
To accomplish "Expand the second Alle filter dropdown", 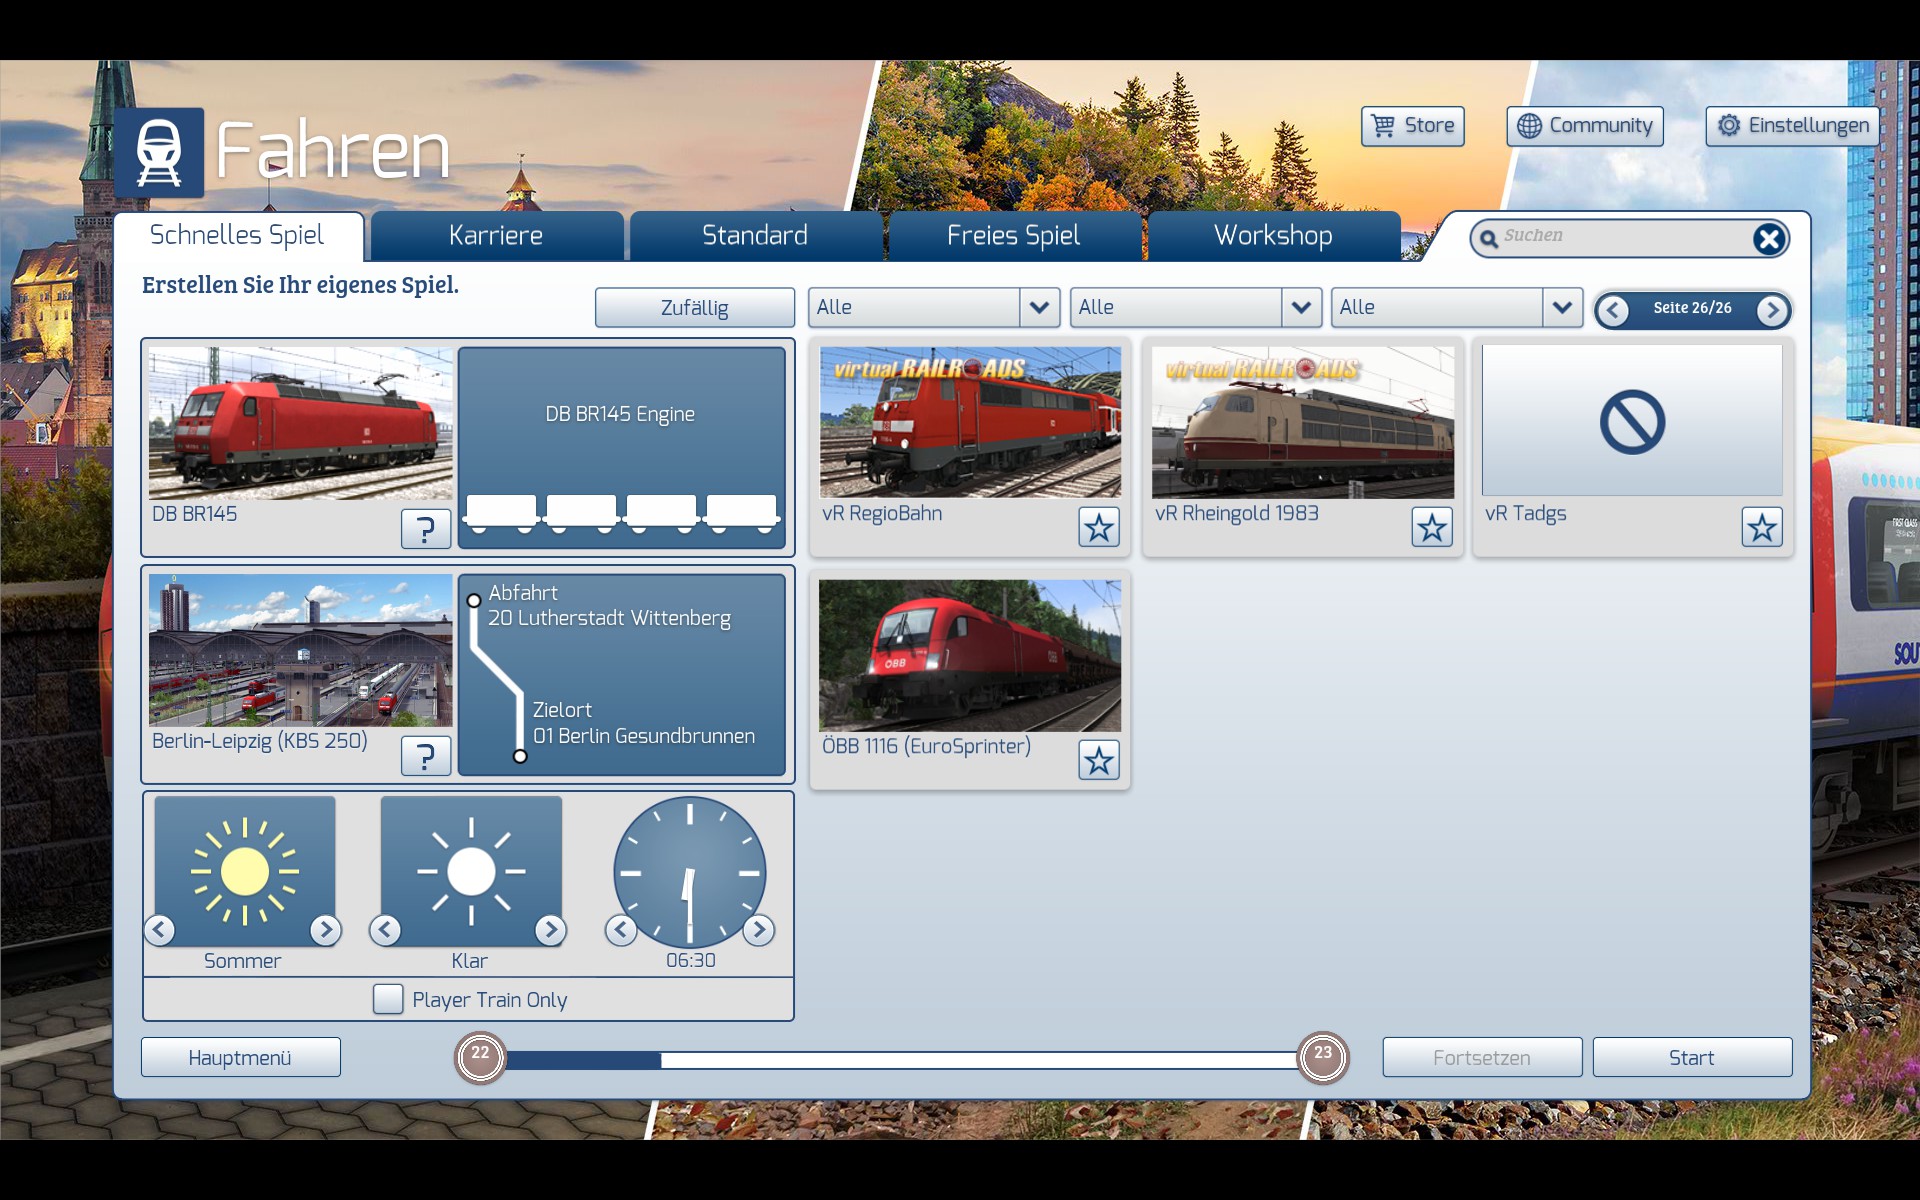I will click(x=1300, y=308).
